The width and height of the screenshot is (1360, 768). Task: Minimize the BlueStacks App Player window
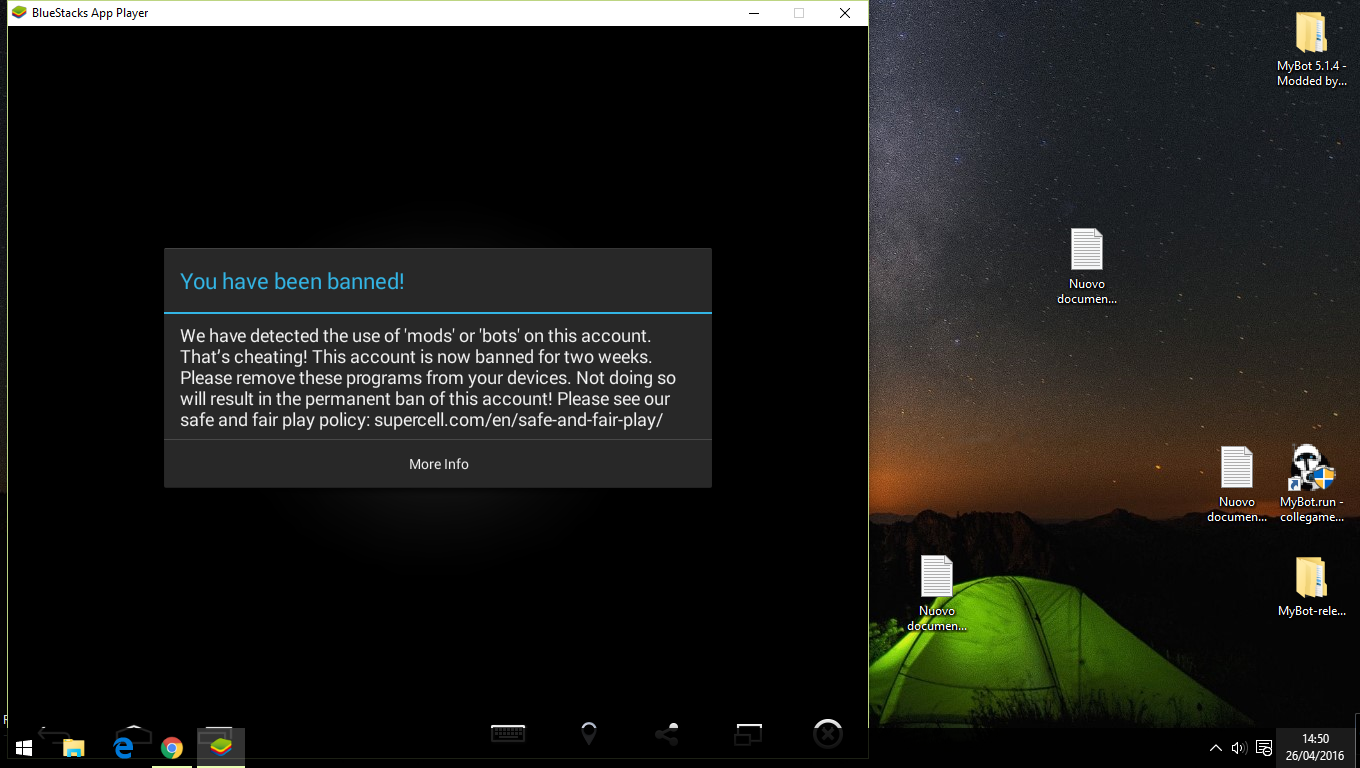tap(752, 13)
